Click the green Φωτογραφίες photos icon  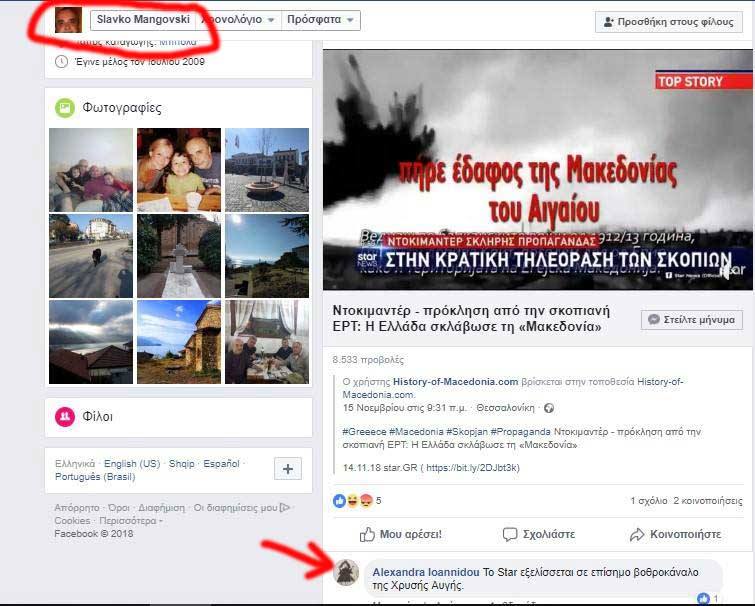(65, 107)
